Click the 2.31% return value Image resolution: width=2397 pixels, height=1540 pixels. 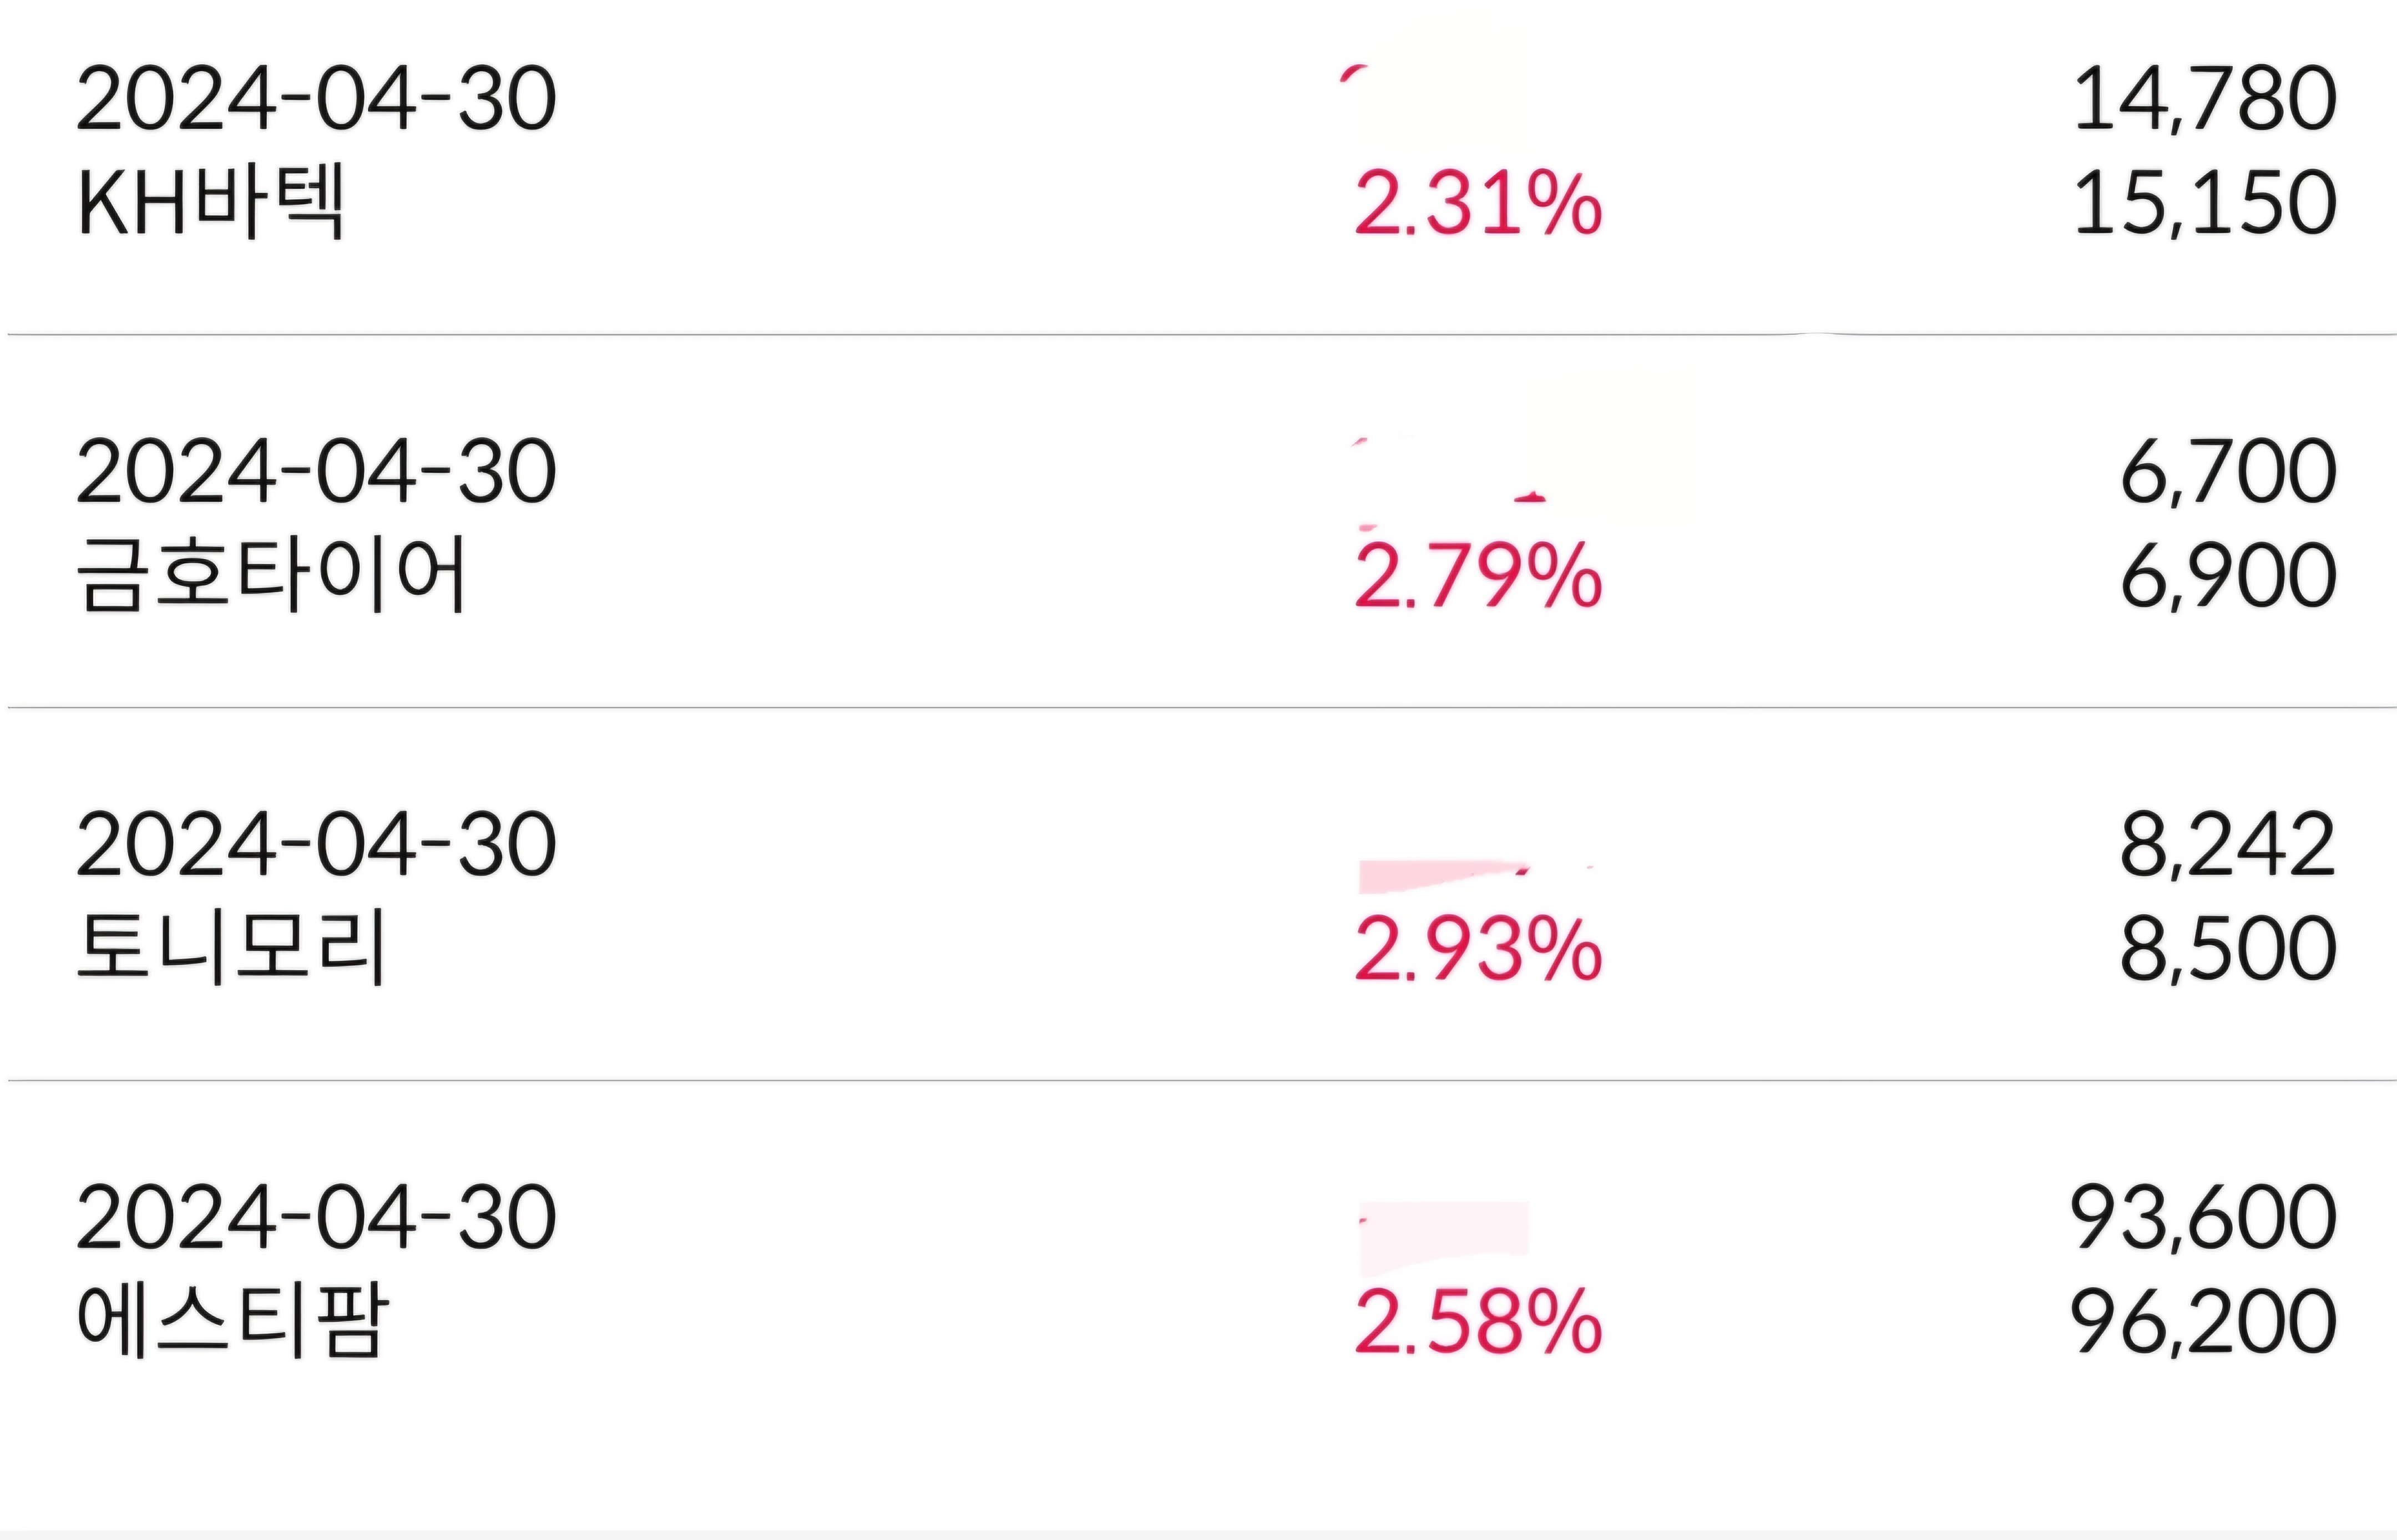point(1478,205)
